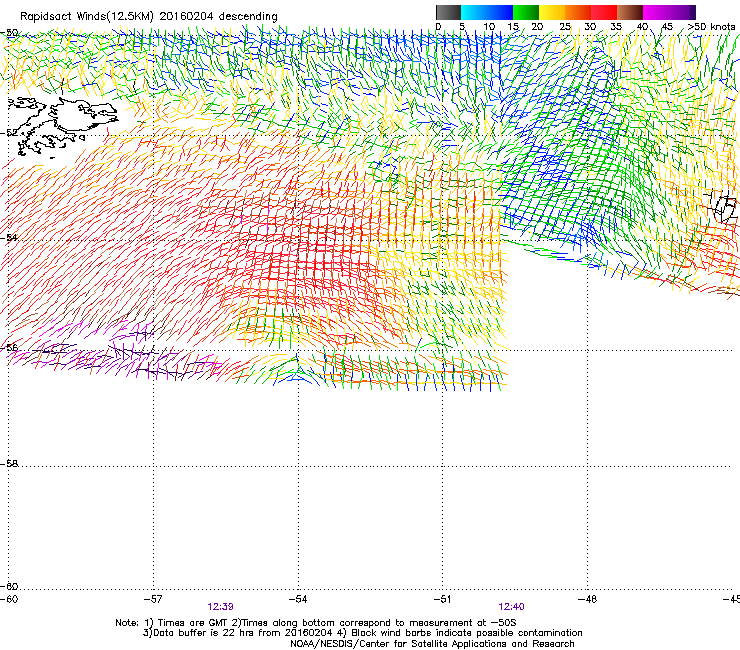Click the cyan-to-blue 5–15 knots legend segment
Screen dimensions: 740x650
click(x=487, y=12)
